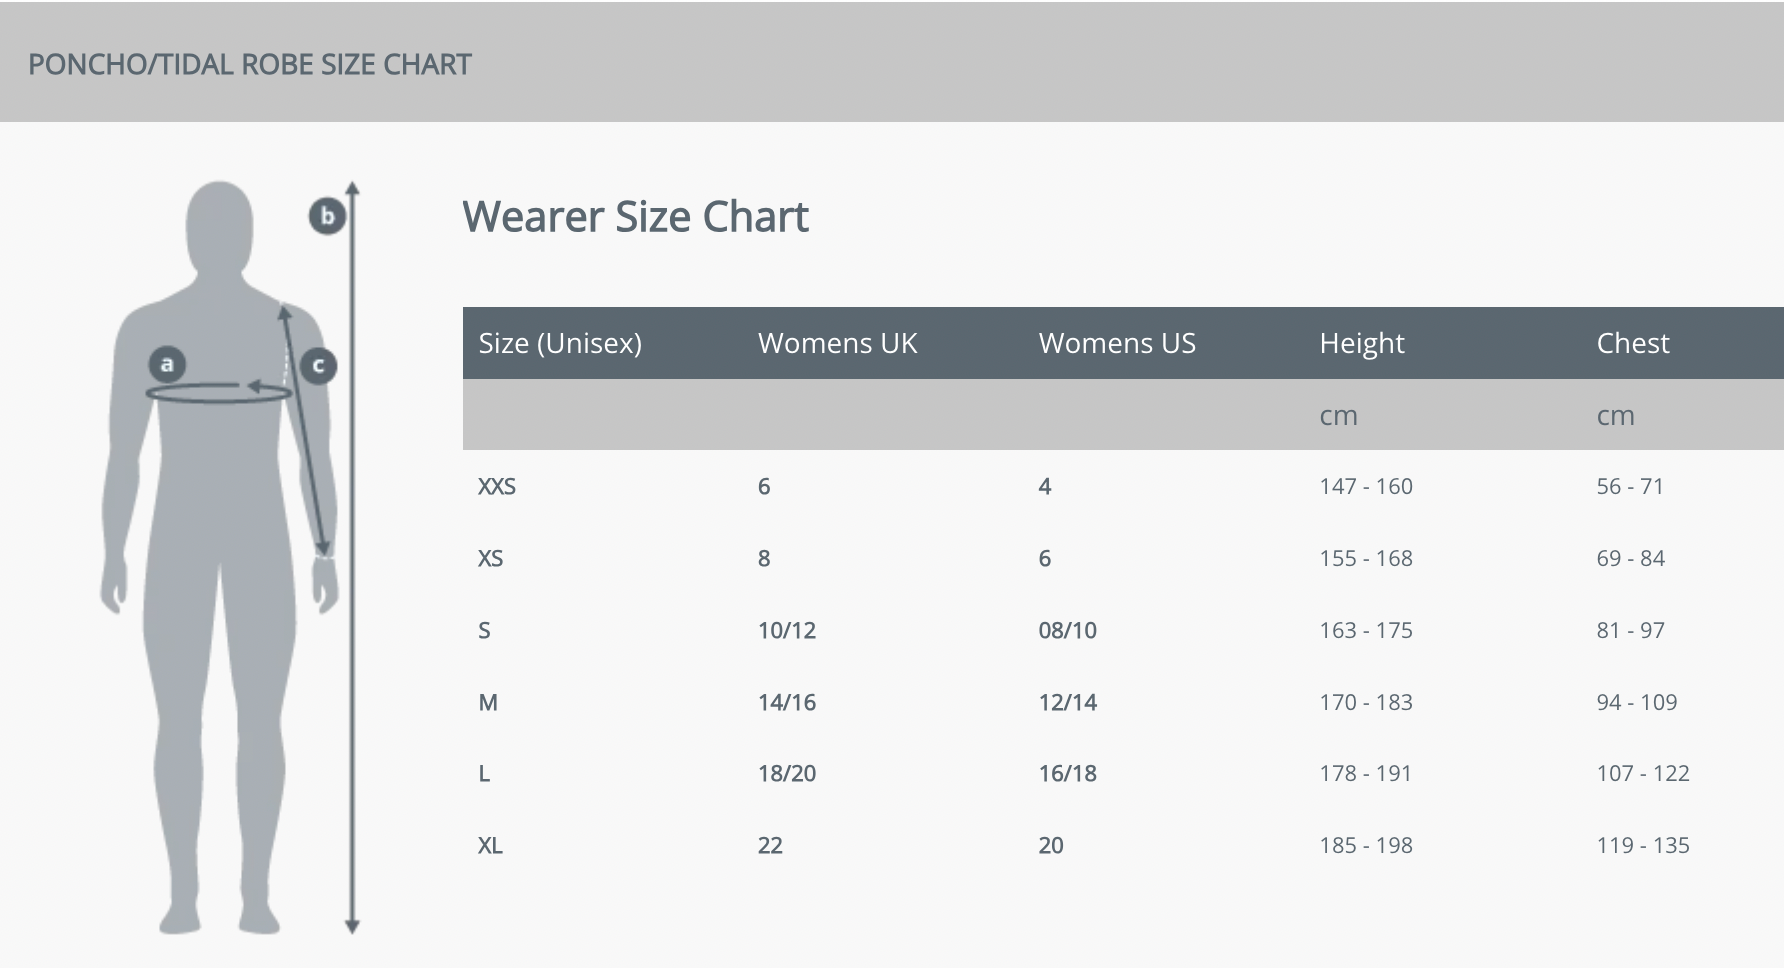This screenshot has height=968, width=1784.
Task: Click the 'Wearer Size Chart' heading
Action: 635,217
